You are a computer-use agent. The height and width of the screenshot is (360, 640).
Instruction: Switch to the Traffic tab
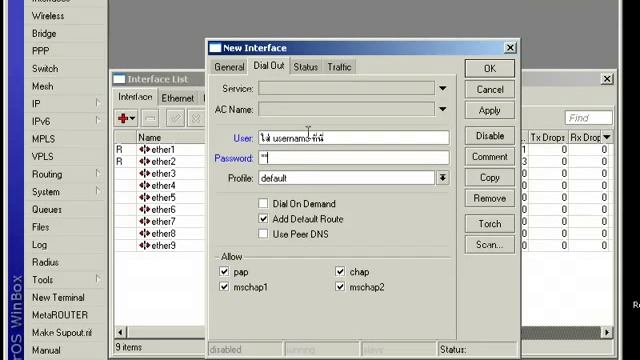point(339,67)
